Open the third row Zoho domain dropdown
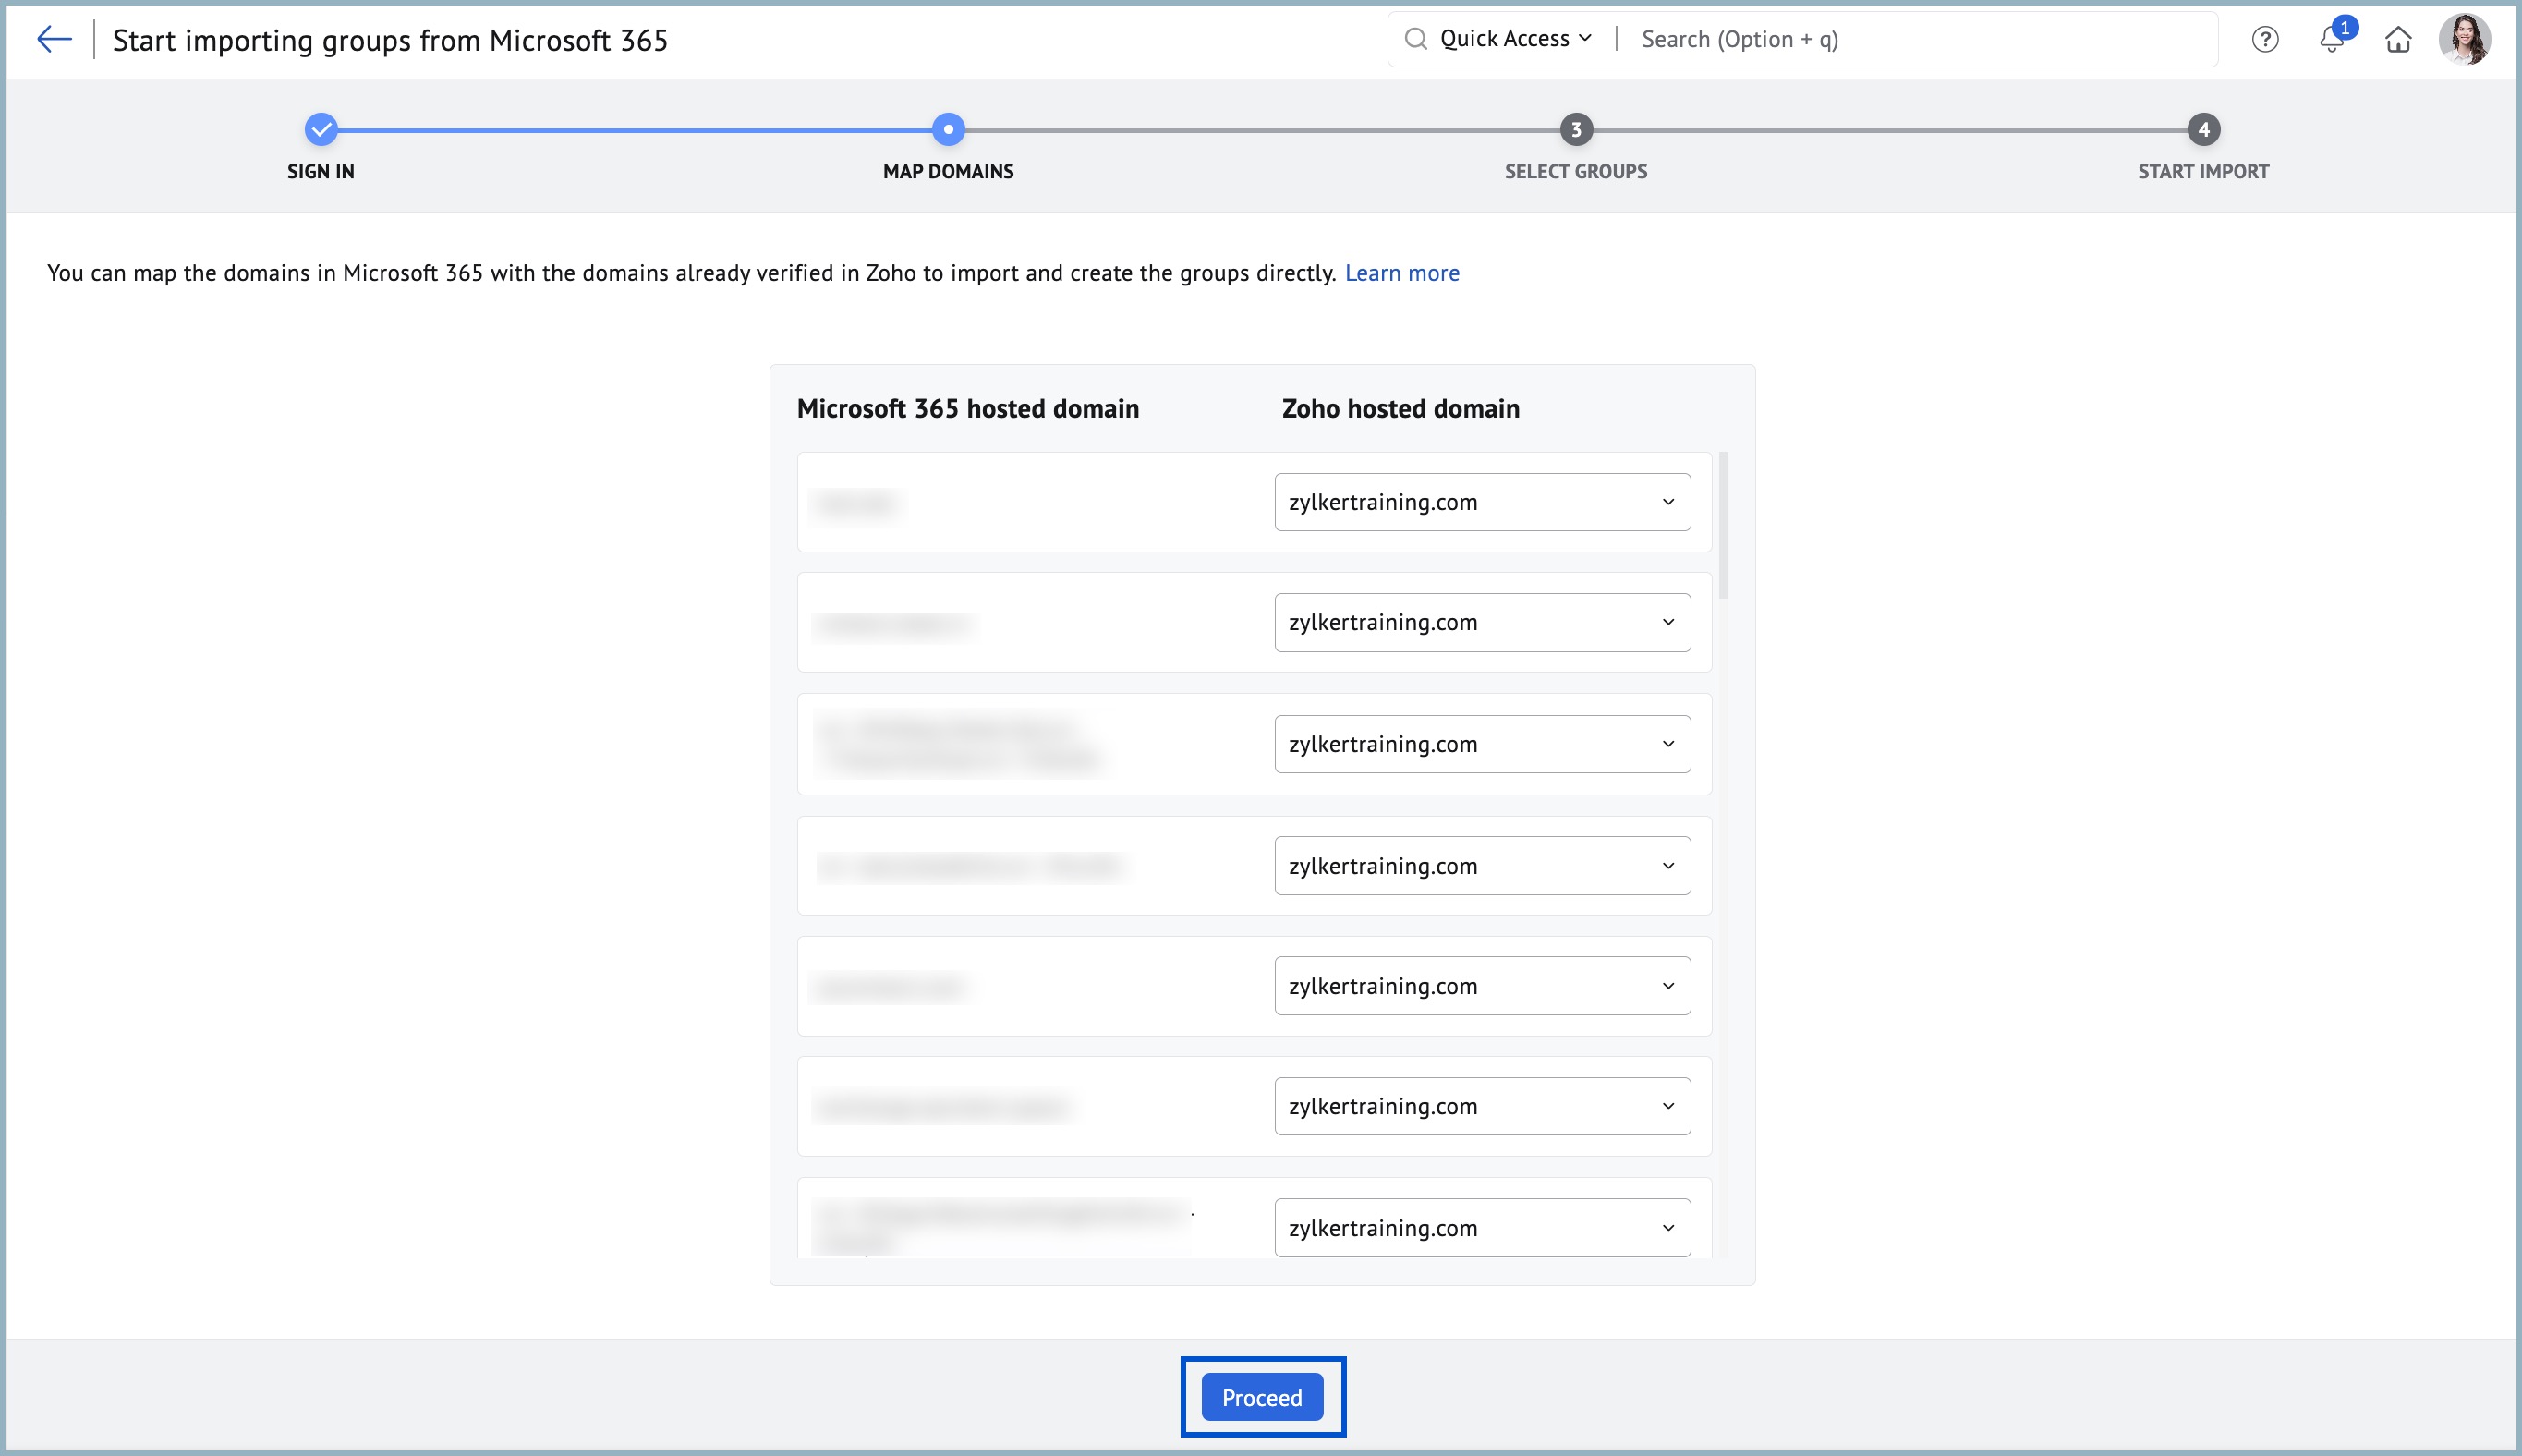The image size is (2522, 1456). point(1482,744)
